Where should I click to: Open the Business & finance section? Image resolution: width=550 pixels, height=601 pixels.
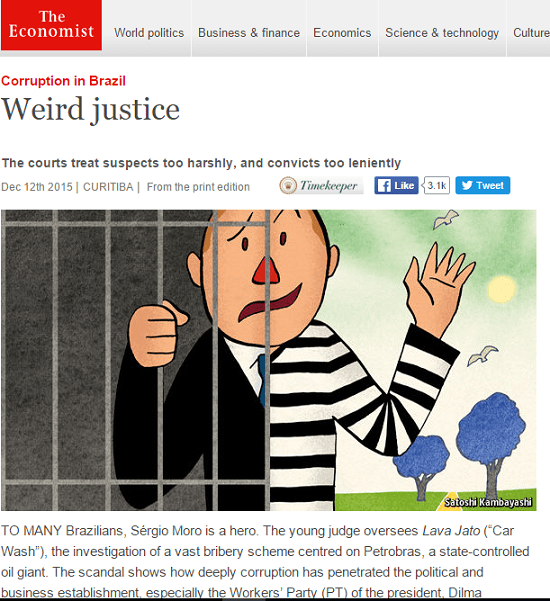(249, 33)
